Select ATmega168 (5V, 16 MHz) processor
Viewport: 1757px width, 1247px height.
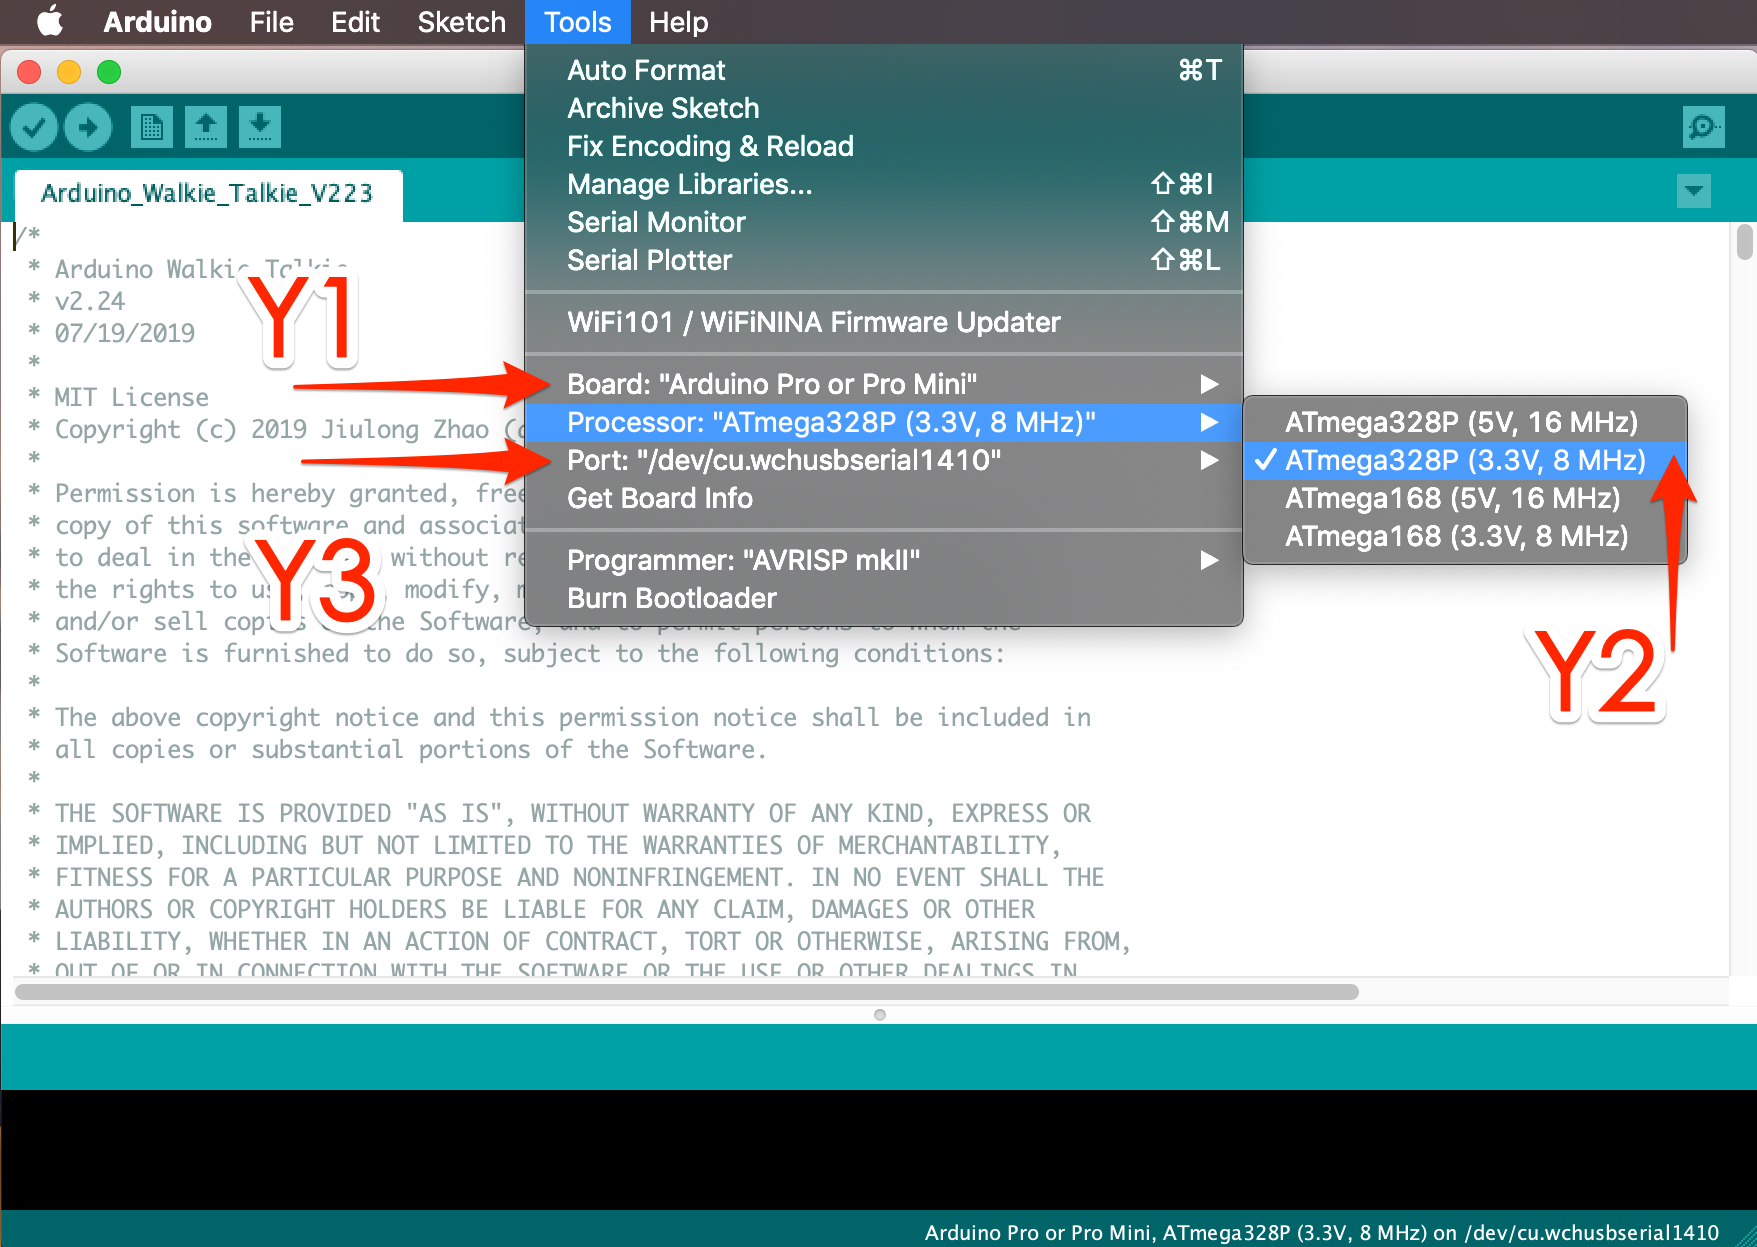click(1465, 498)
